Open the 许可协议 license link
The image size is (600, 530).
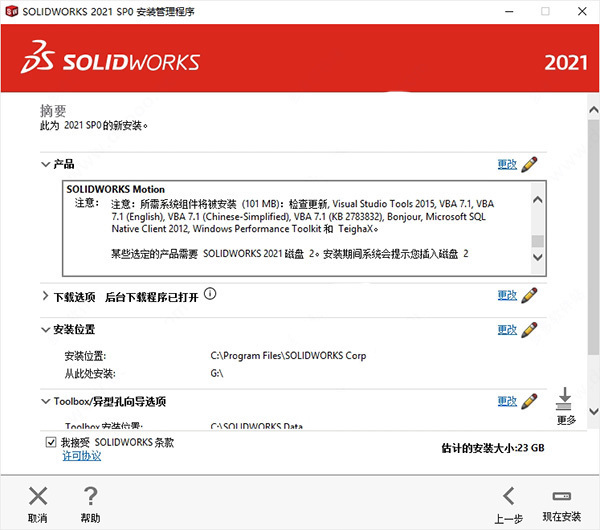(x=82, y=456)
